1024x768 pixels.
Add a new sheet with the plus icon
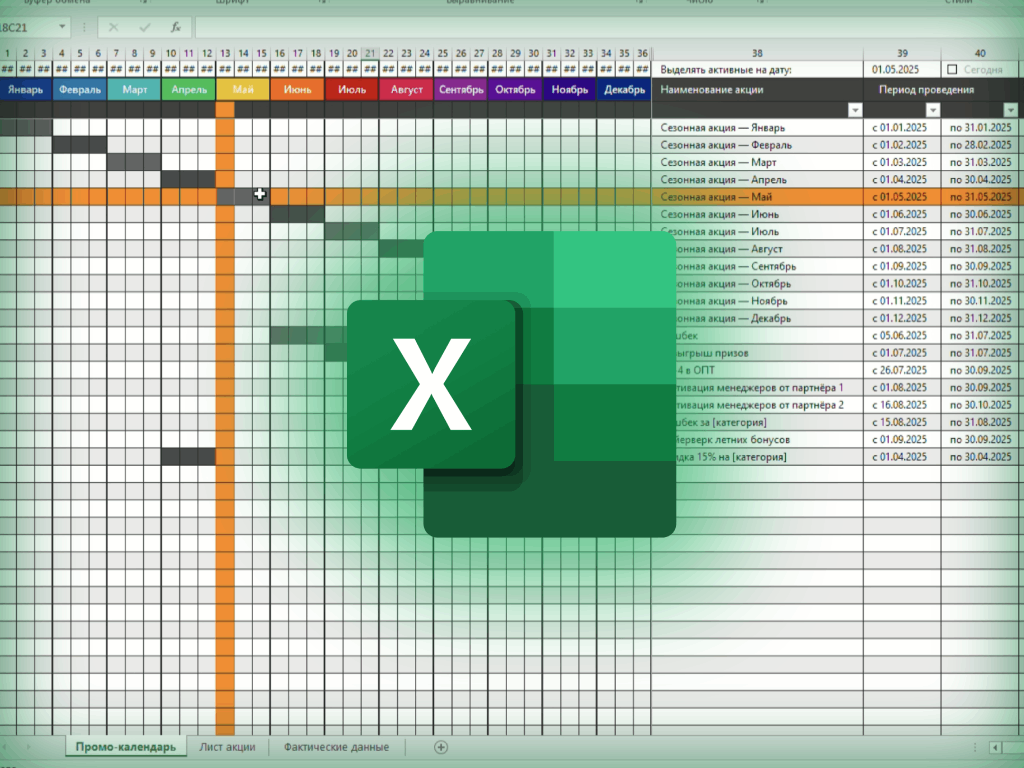441,747
